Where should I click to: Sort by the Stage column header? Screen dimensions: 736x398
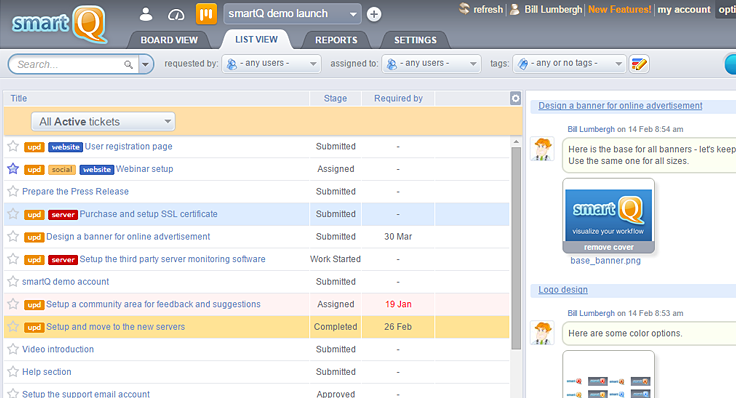pyautogui.click(x=335, y=98)
